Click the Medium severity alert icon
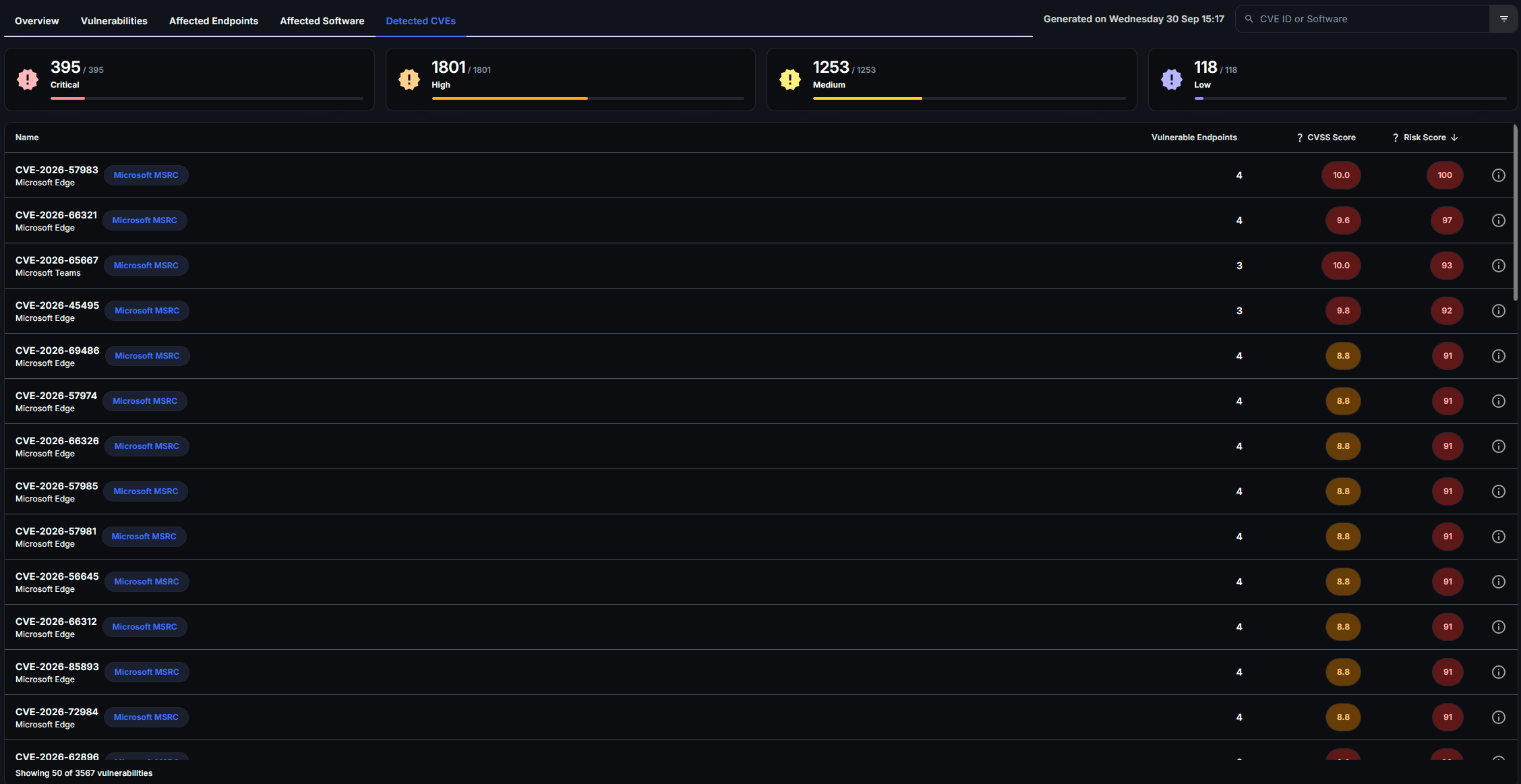The image size is (1521, 784). click(791, 79)
